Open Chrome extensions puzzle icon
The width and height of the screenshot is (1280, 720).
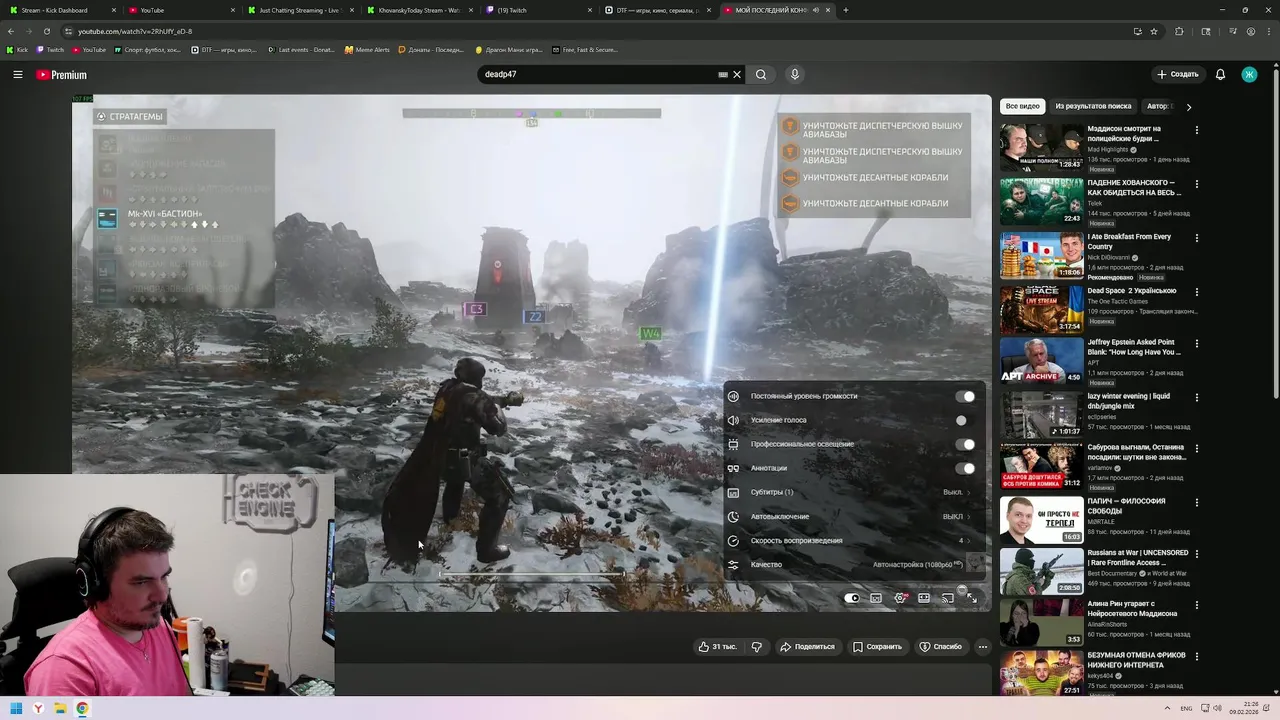[1179, 31]
